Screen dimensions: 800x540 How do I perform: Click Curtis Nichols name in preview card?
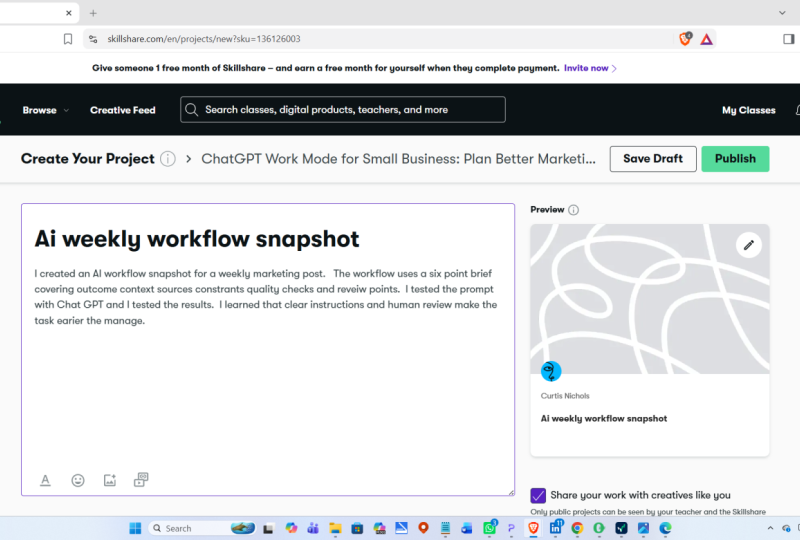565,396
